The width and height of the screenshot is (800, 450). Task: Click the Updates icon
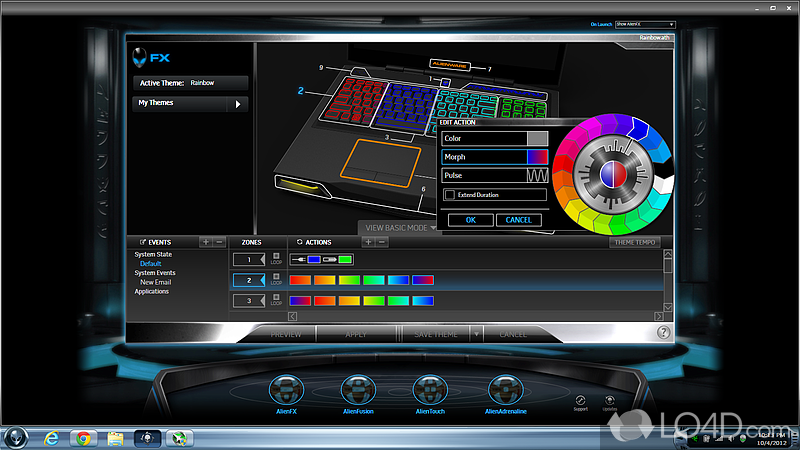click(609, 400)
